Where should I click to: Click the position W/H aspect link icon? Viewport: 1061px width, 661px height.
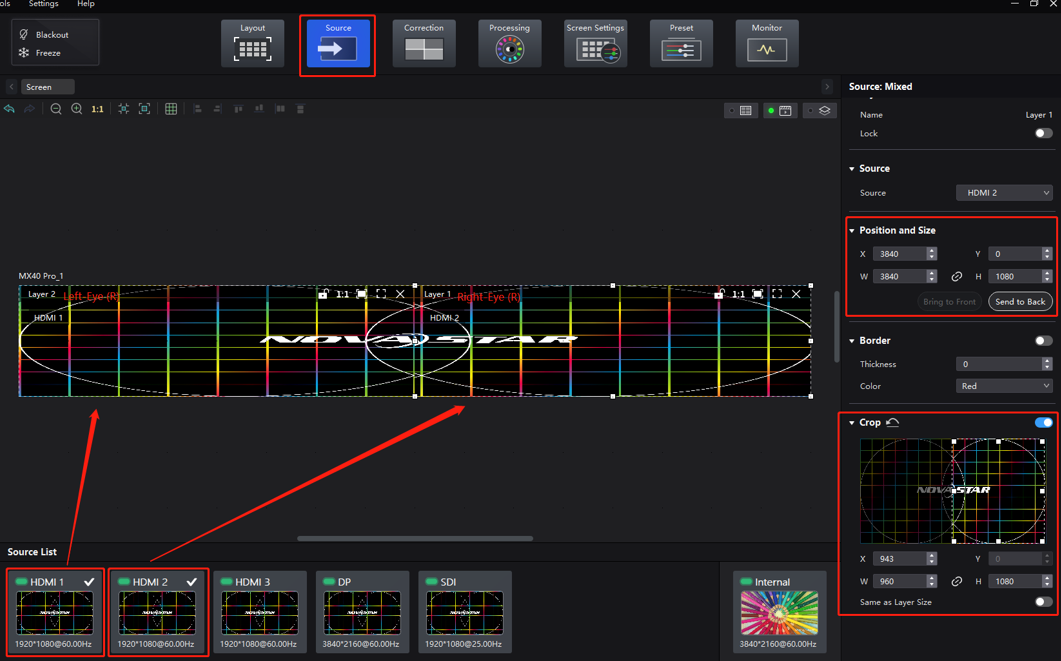(x=956, y=276)
